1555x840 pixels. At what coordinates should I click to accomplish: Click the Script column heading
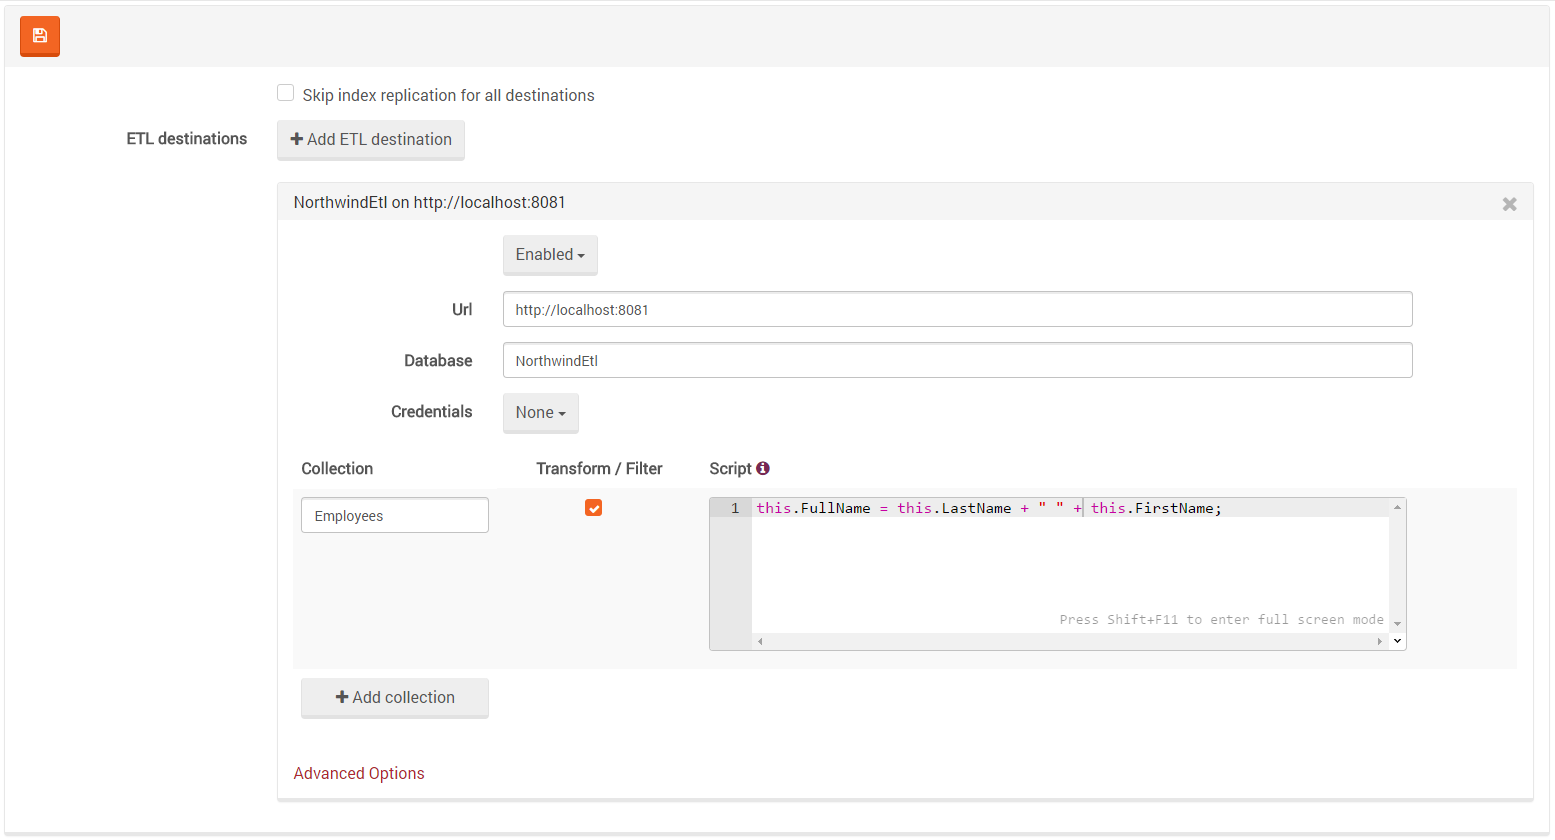pos(730,469)
